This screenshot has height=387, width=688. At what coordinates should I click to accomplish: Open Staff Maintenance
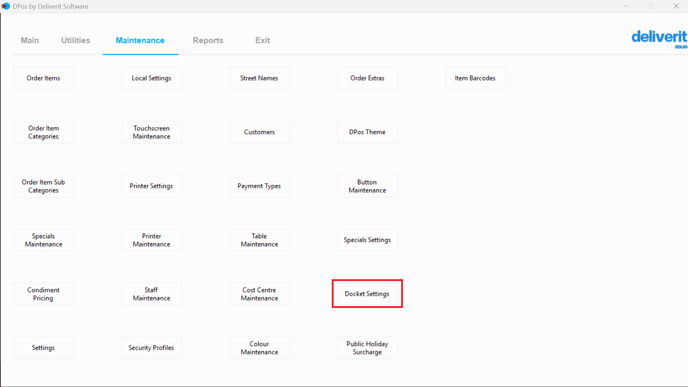151,294
